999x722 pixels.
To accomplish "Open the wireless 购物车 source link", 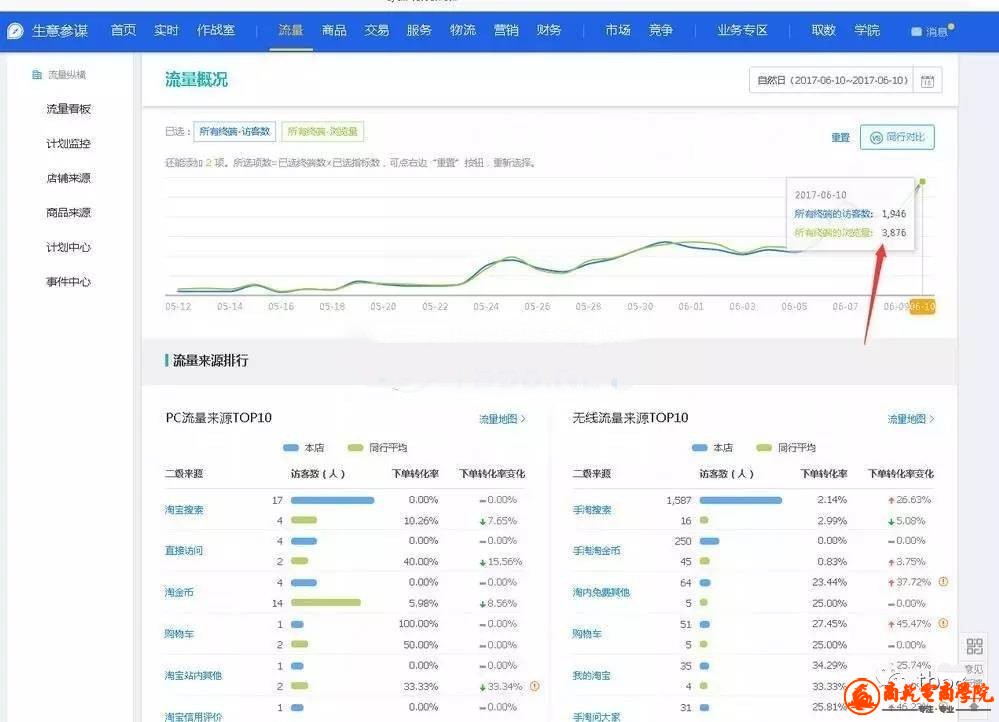I will [587, 634].
